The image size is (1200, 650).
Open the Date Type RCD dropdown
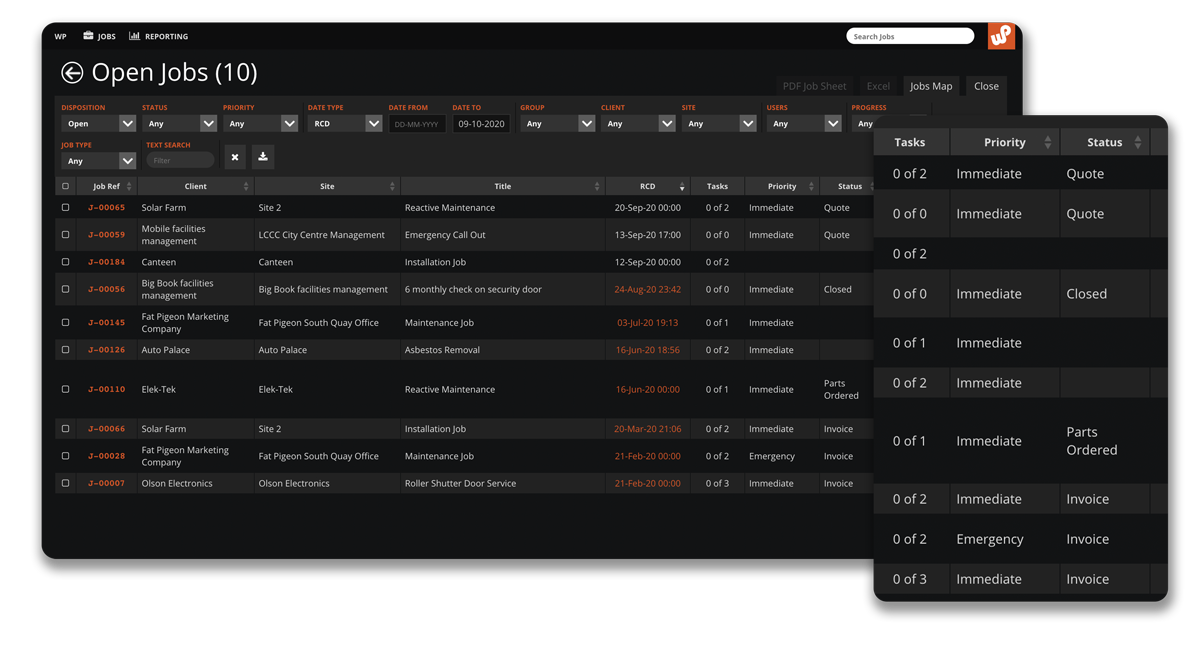point(345,124)
